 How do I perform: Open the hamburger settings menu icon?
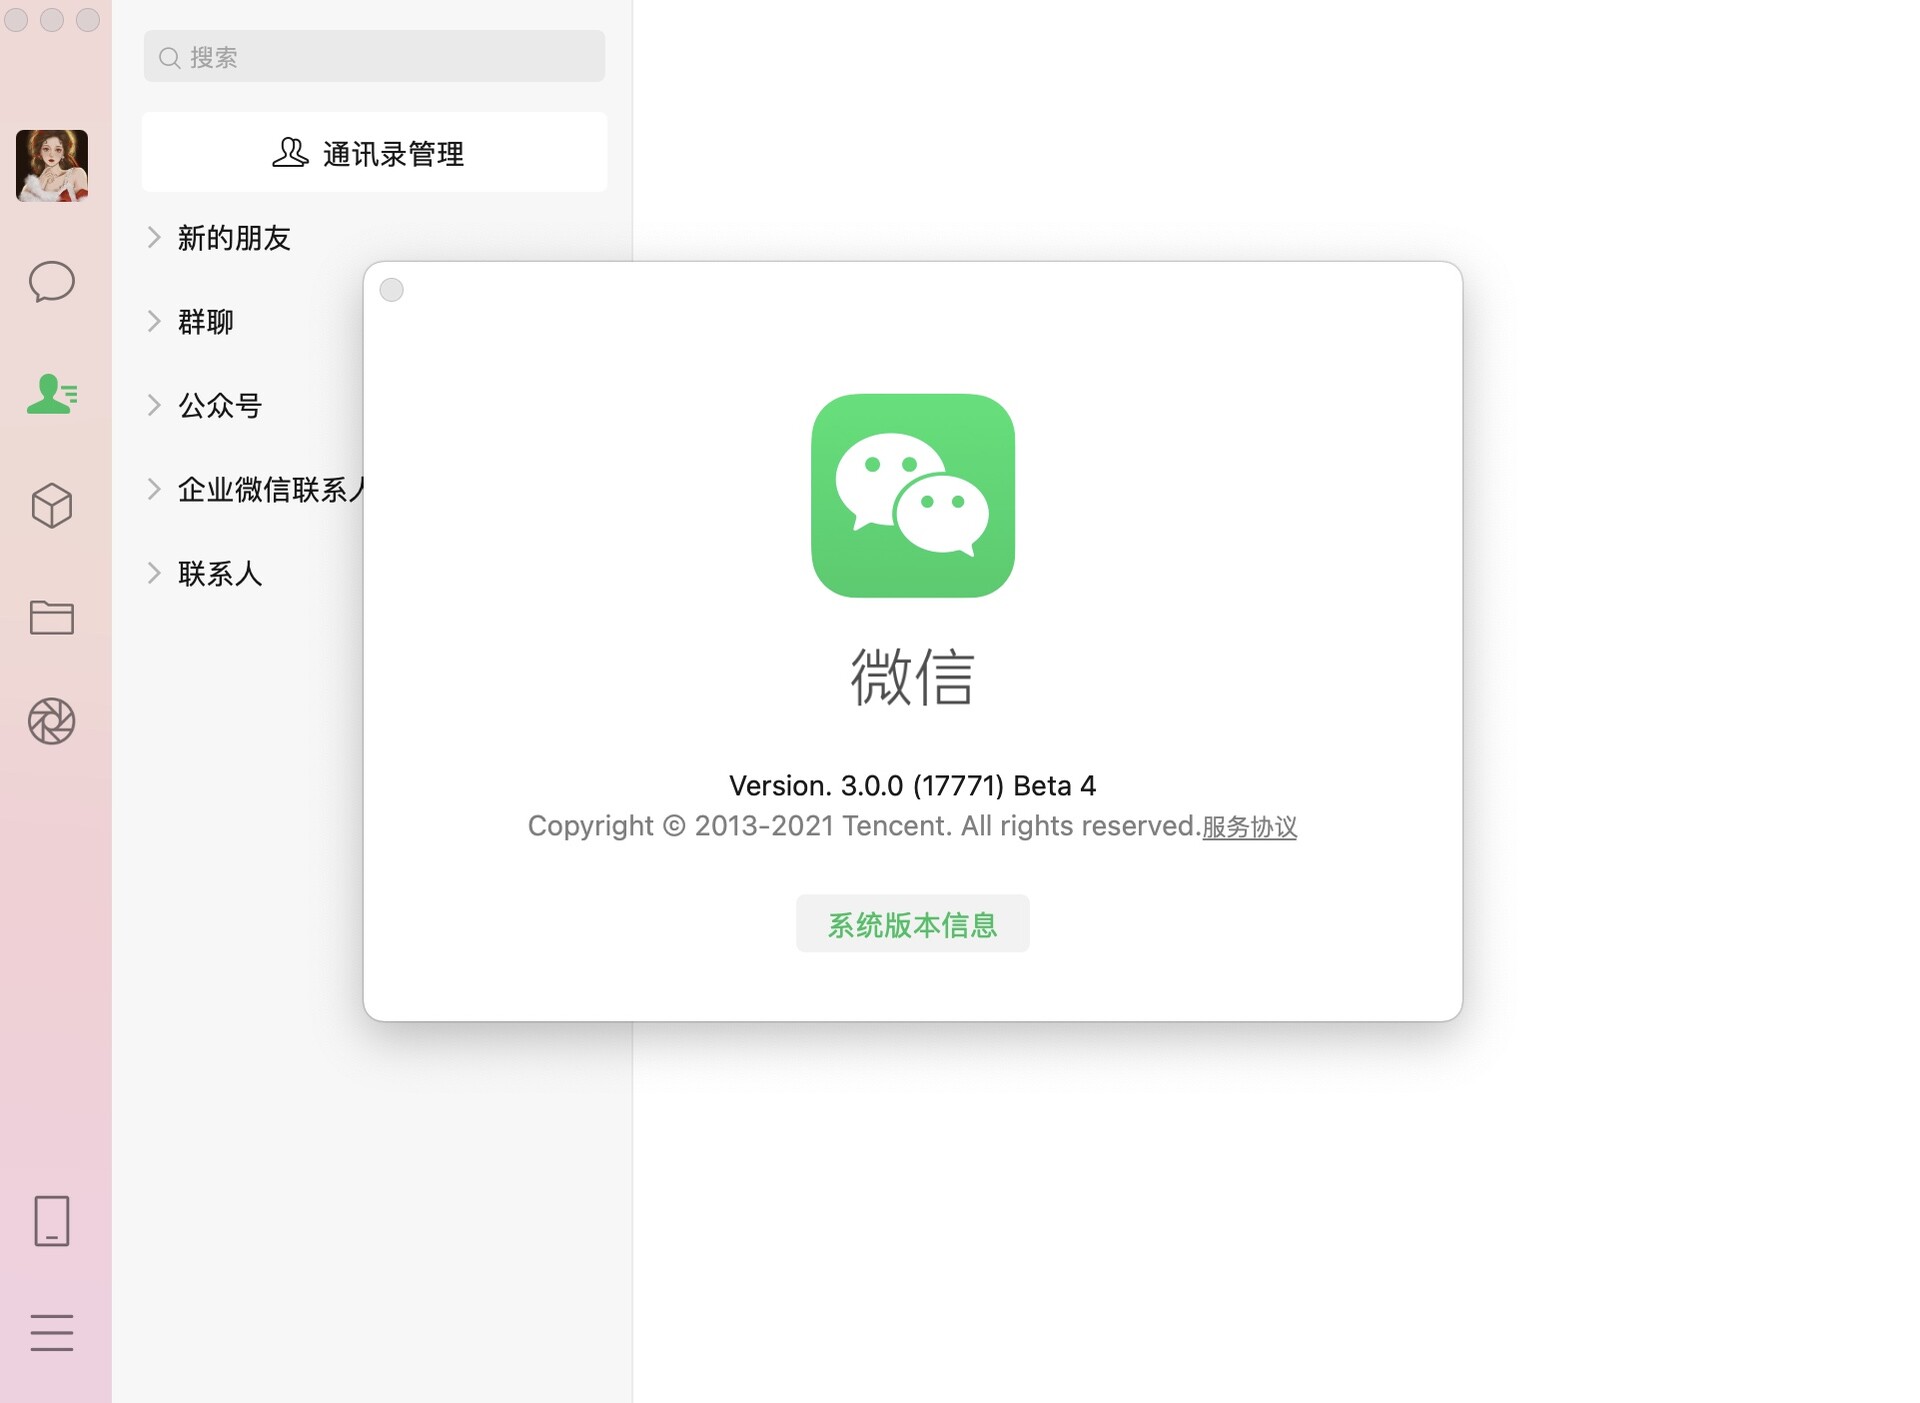(52, 1333)
